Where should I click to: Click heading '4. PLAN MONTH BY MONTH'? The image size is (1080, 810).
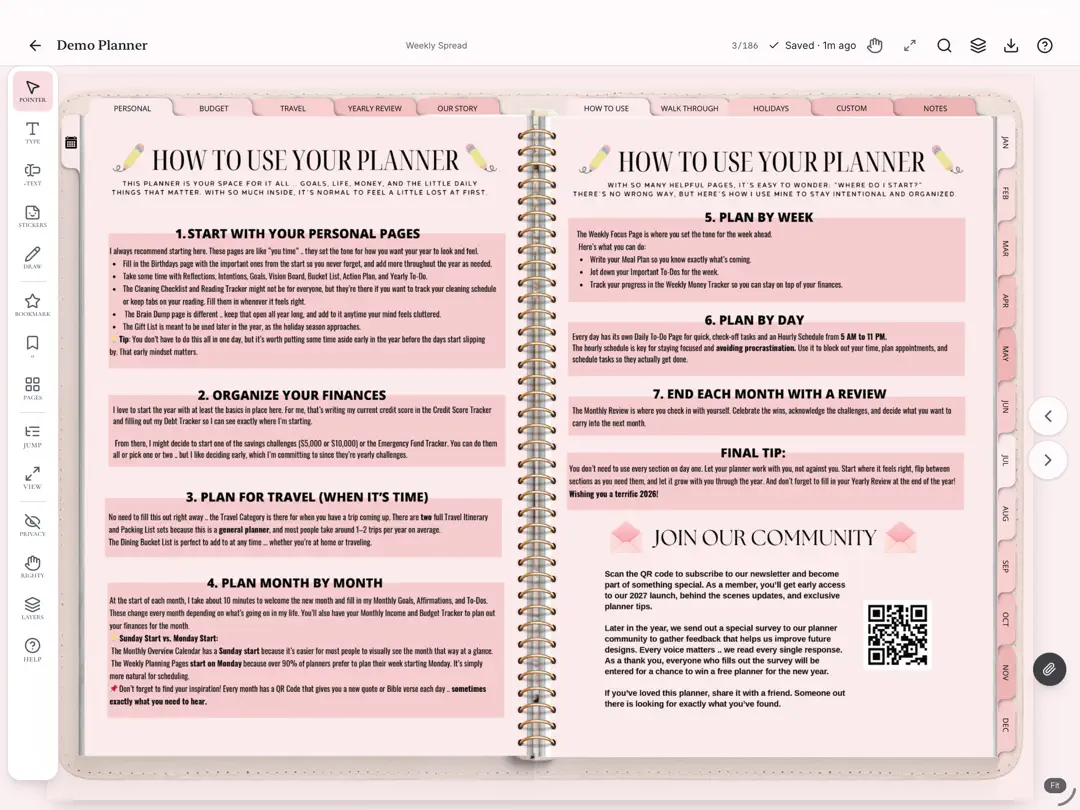pyautogui.click(x=295, y=583)
